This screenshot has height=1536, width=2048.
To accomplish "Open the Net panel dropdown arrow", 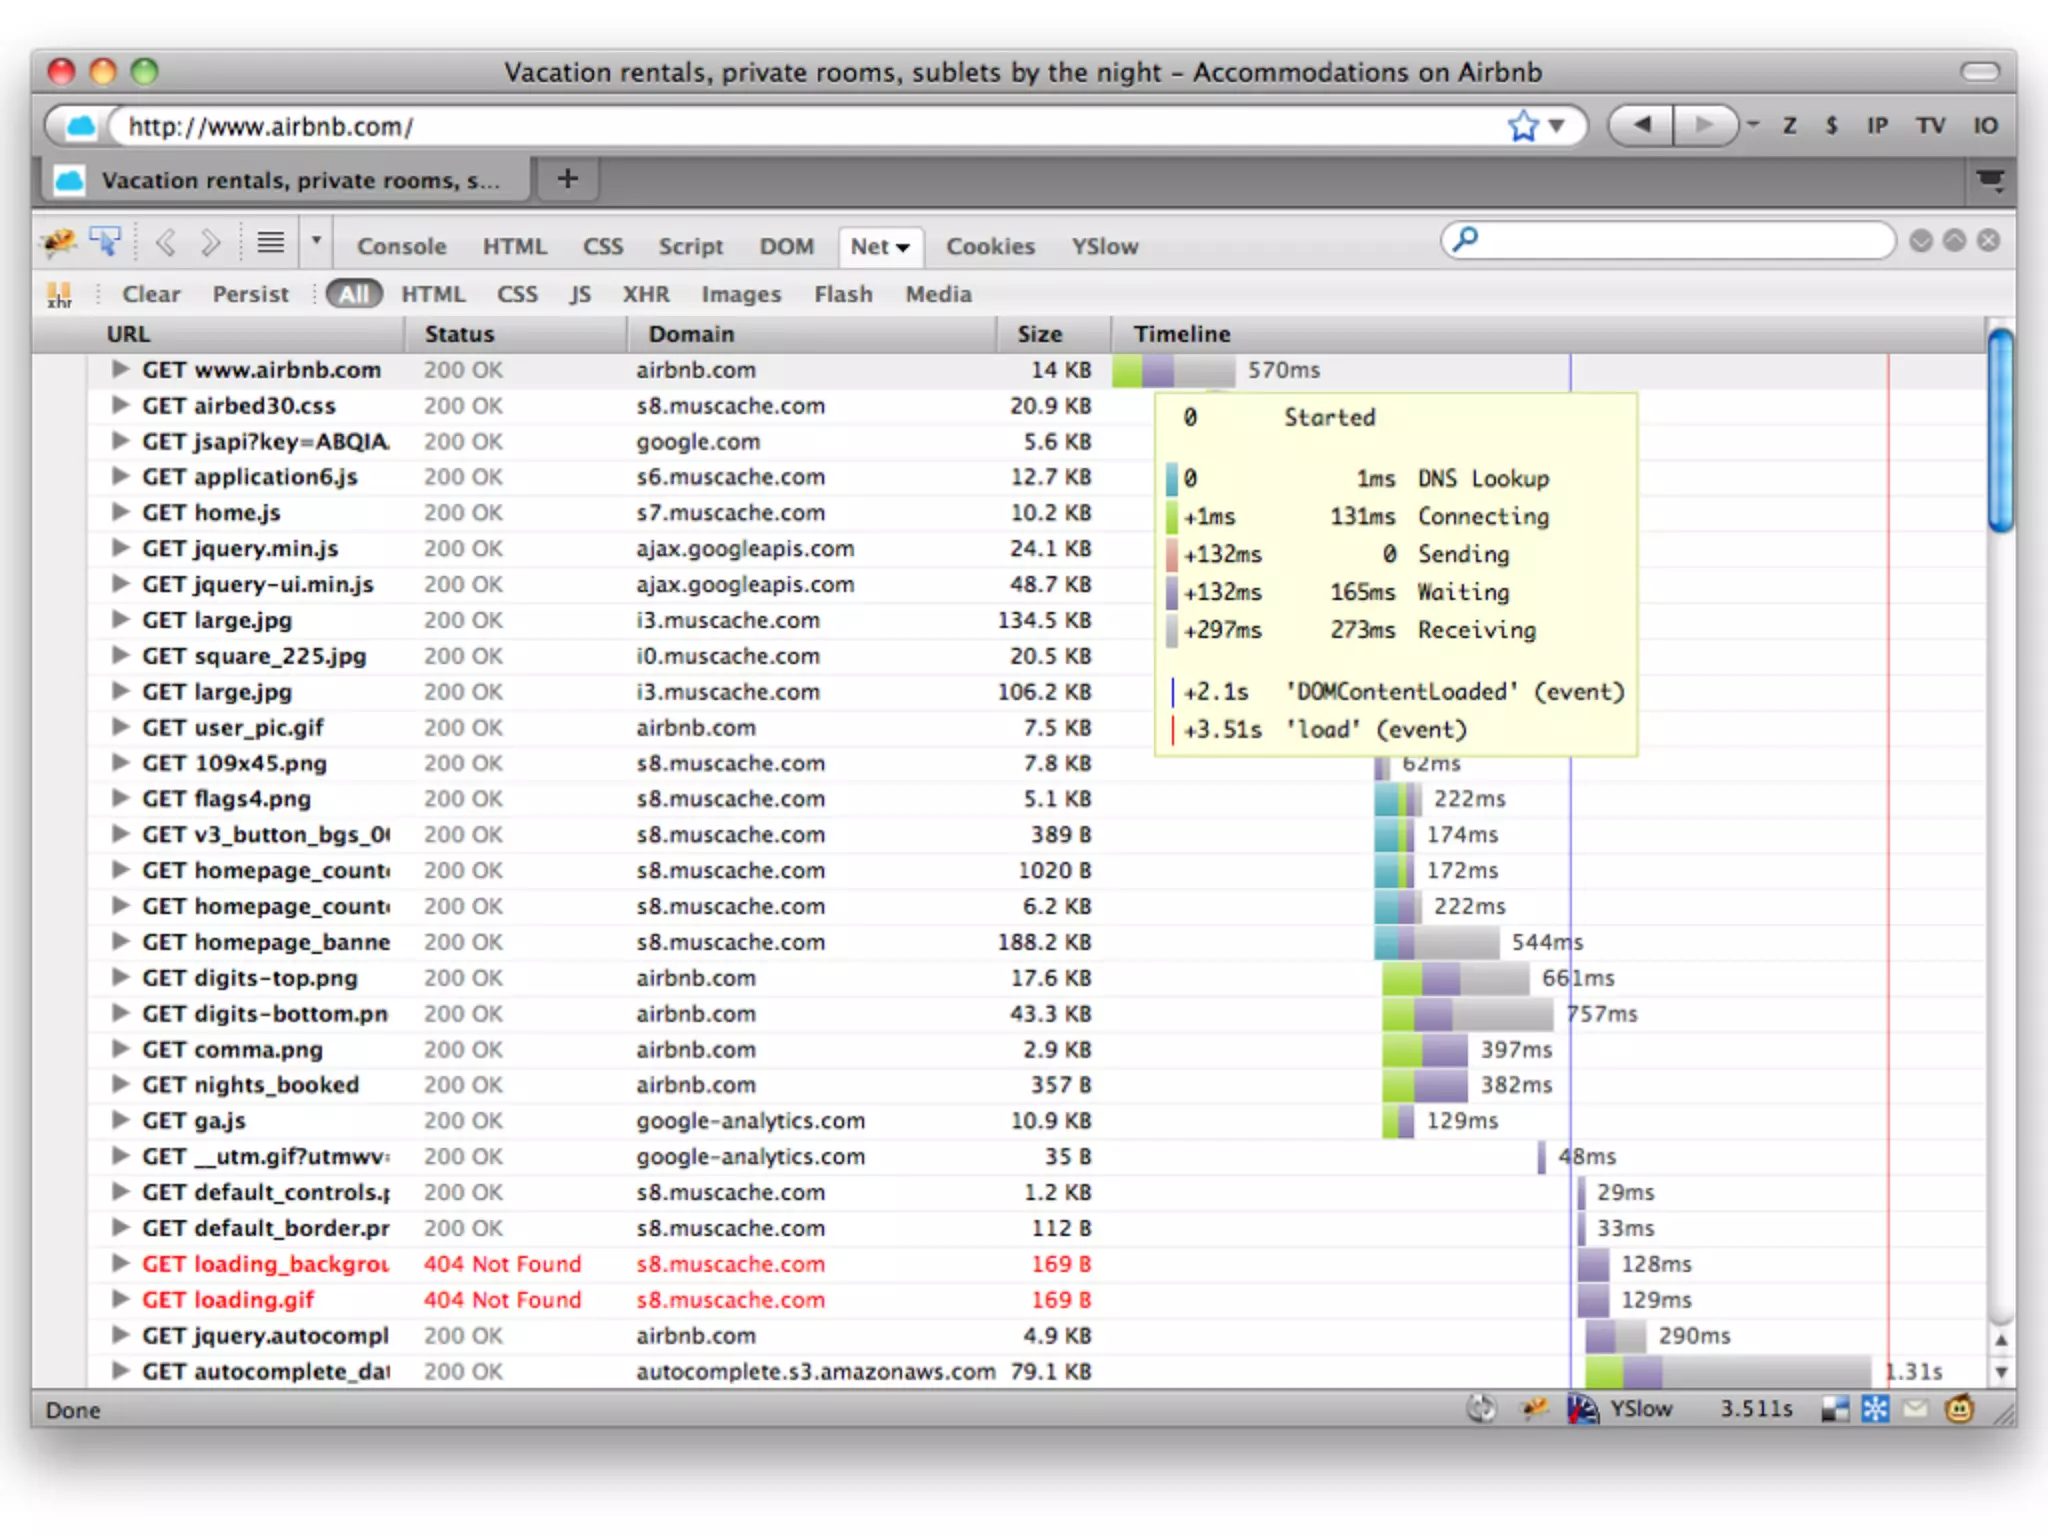I will click(x=903, y=247).
